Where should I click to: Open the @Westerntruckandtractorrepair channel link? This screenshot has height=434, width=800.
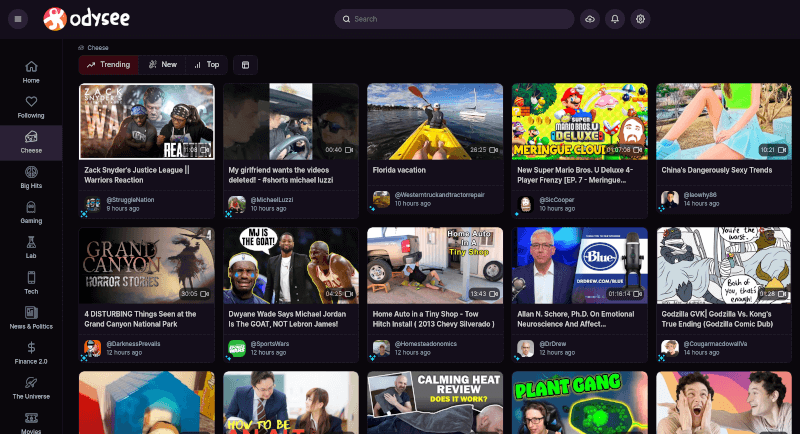(439, 195)
